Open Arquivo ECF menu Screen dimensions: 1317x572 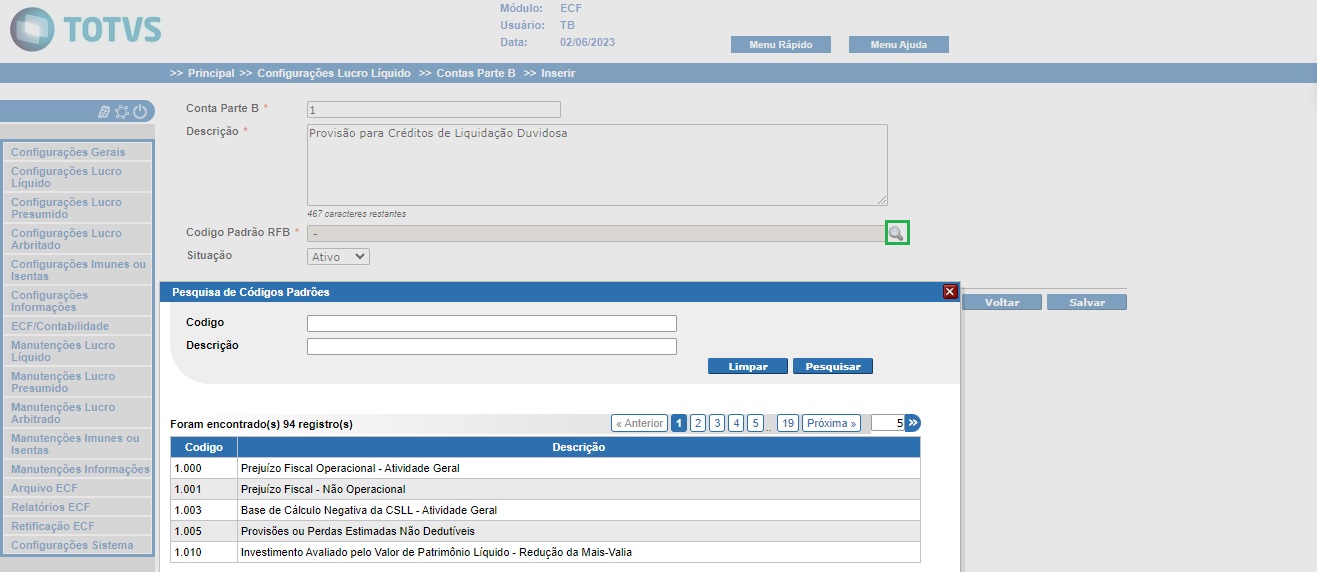pyautogui.click(x=78, y=488)
